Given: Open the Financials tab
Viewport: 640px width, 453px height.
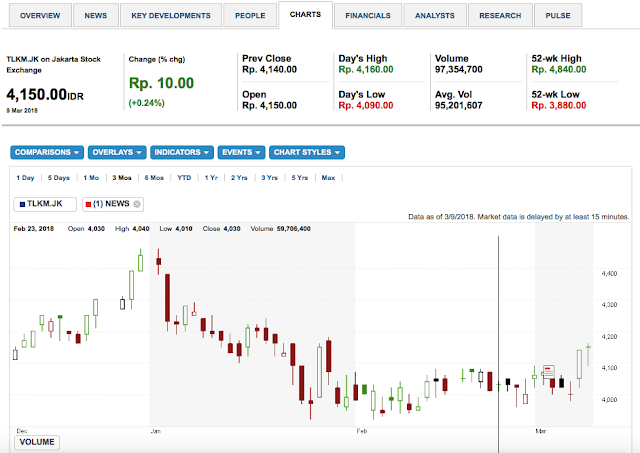Looking at the screenshot, I should (x=368, y=16).
